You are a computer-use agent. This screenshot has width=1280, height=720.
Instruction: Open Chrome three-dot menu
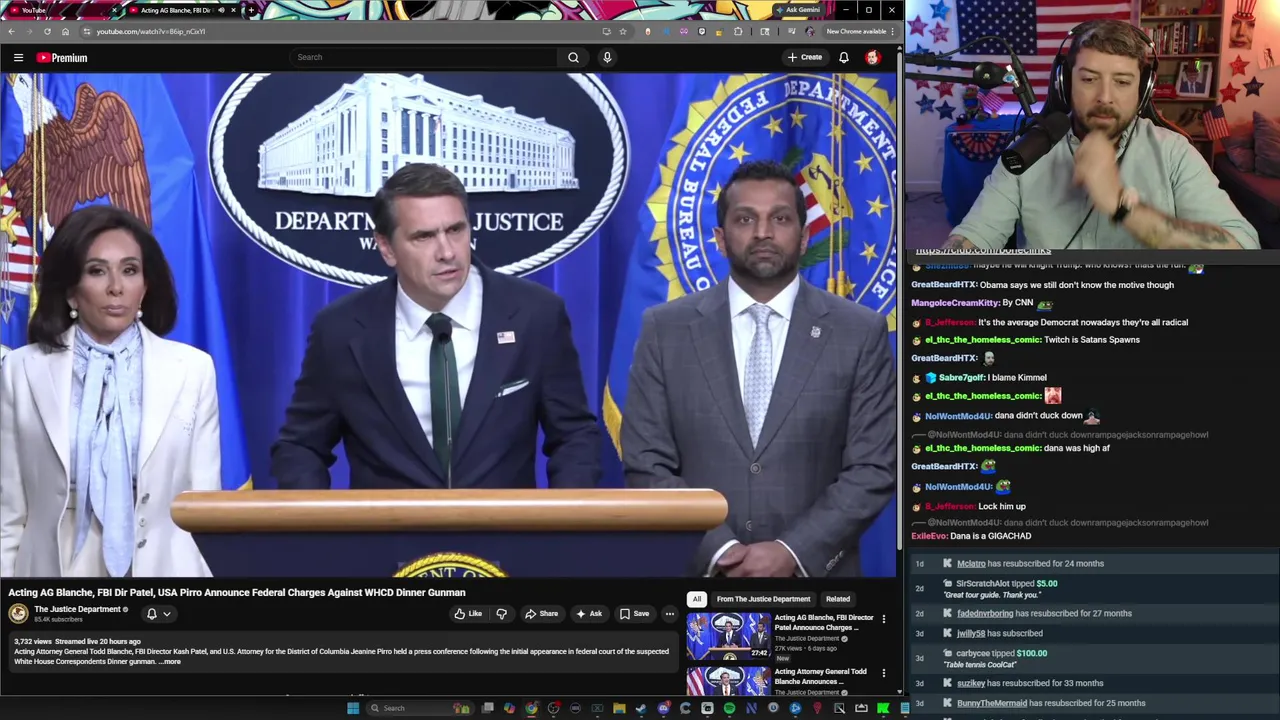coord(893,31)
